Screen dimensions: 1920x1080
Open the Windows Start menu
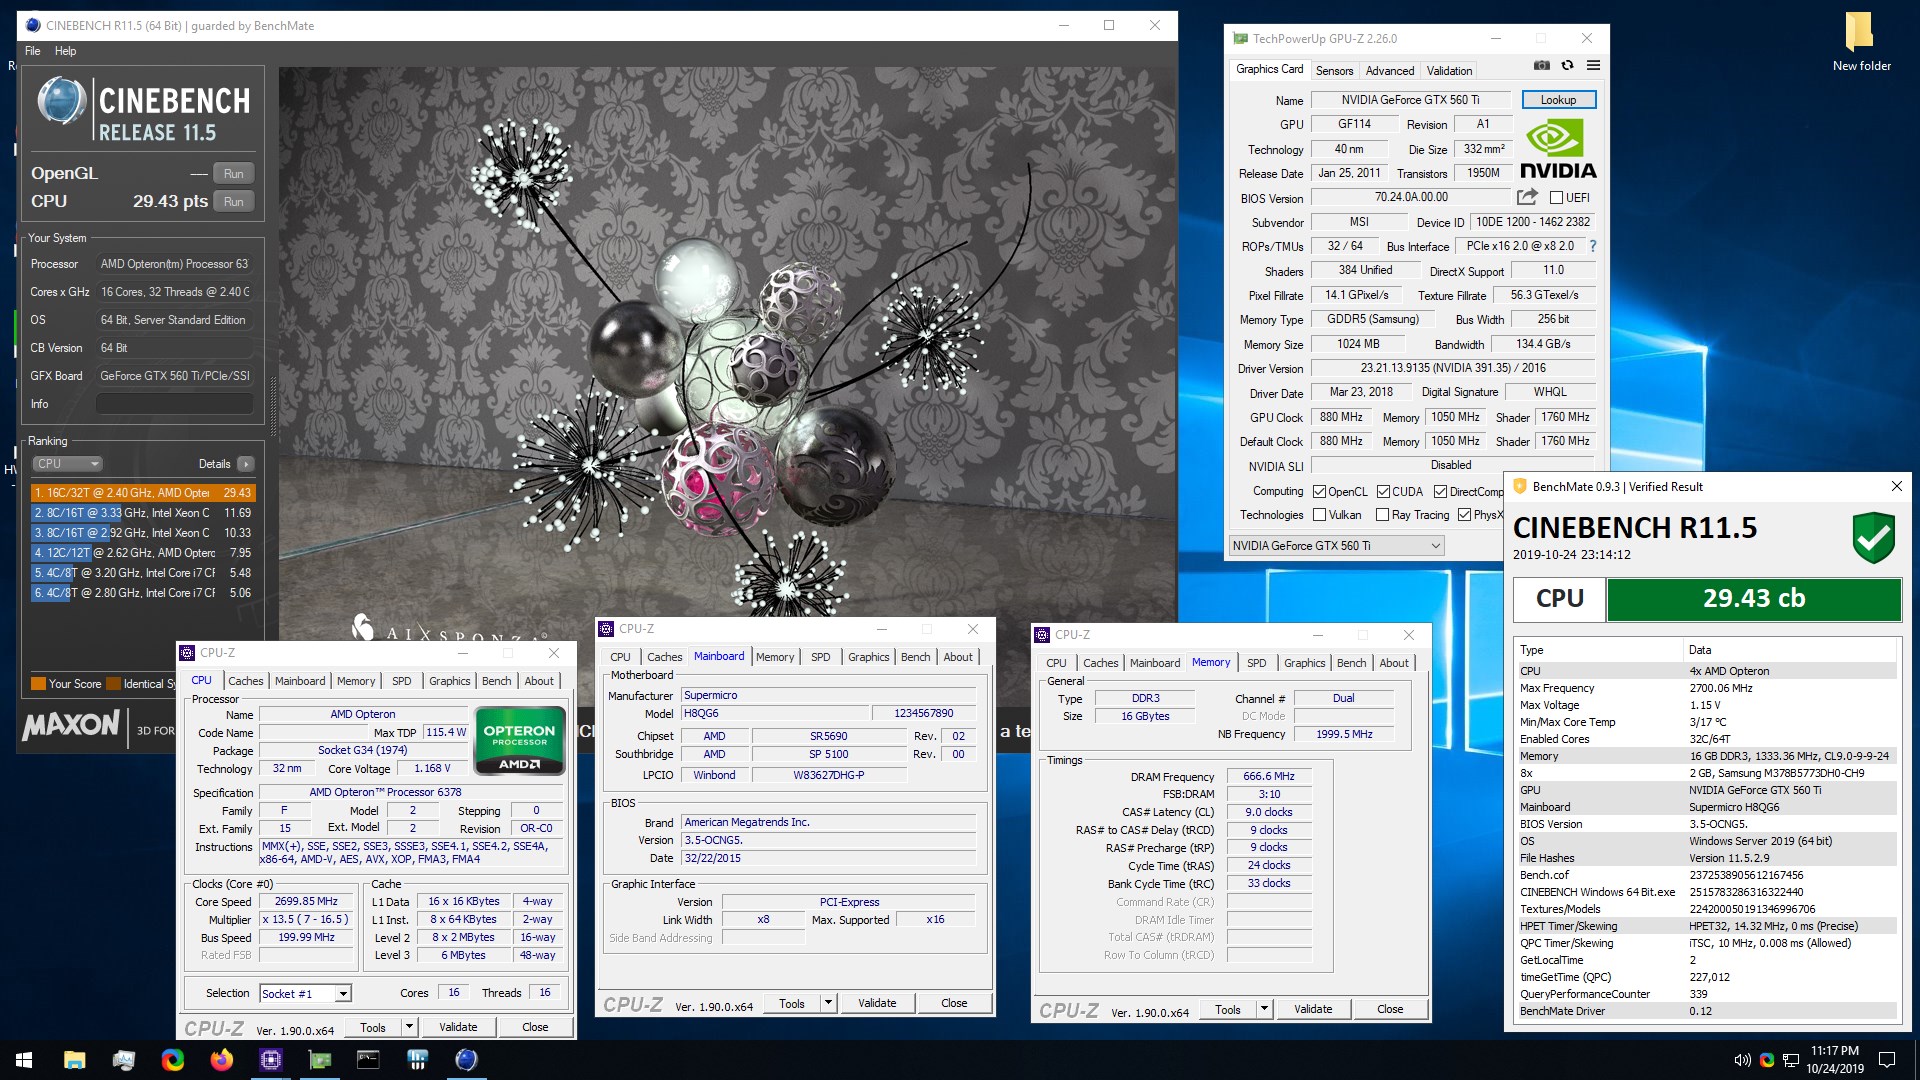click(x=24, y=1060)
